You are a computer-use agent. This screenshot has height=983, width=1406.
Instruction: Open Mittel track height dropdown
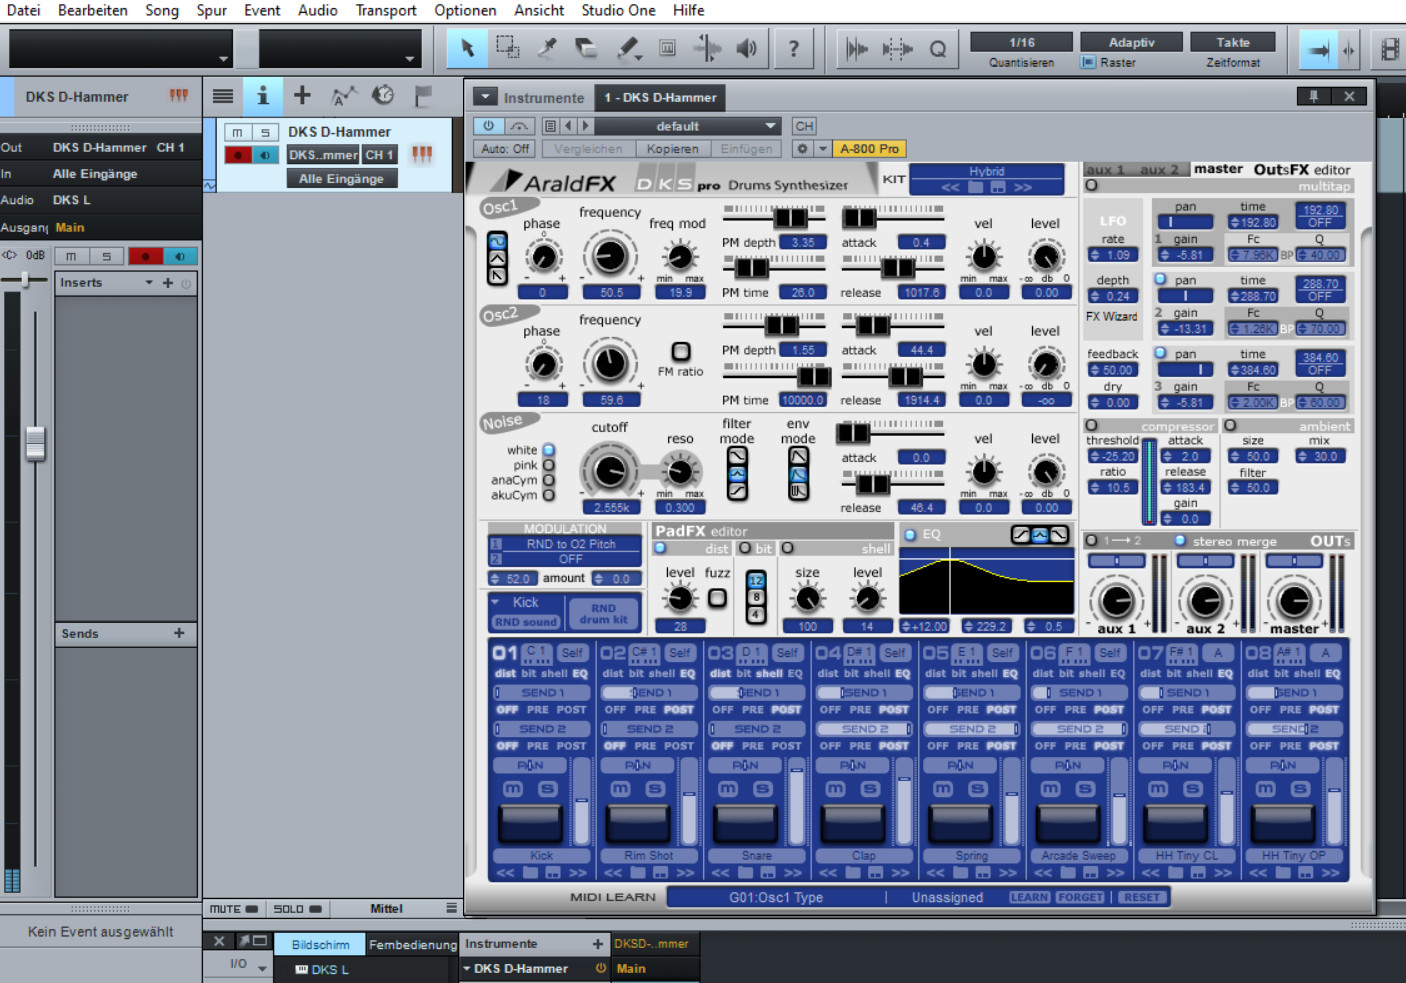click(451, 908)
